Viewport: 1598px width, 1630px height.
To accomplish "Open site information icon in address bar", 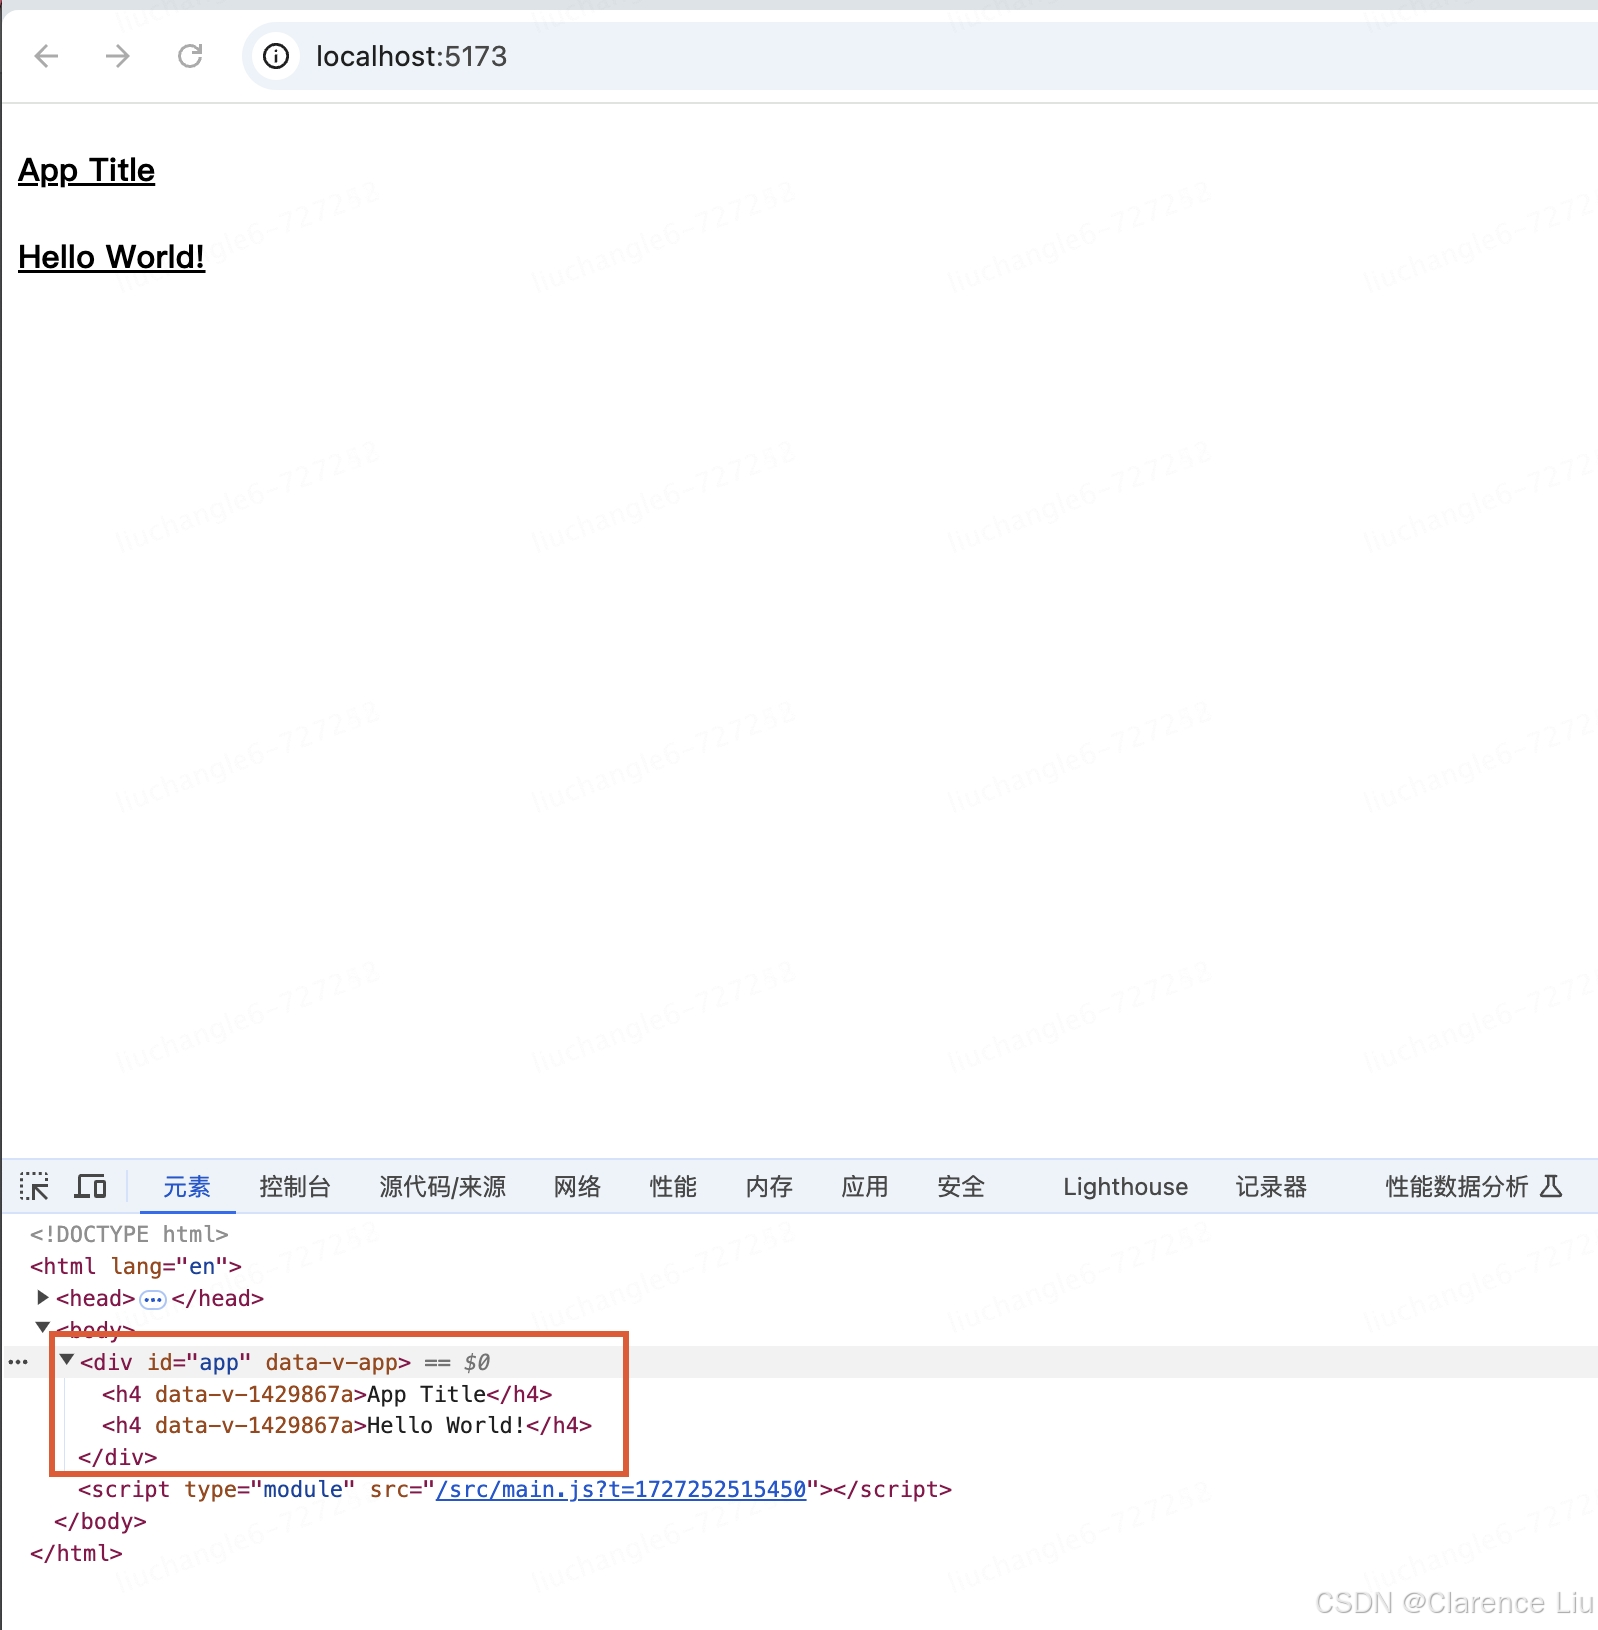I will click(x=276, y=56).
